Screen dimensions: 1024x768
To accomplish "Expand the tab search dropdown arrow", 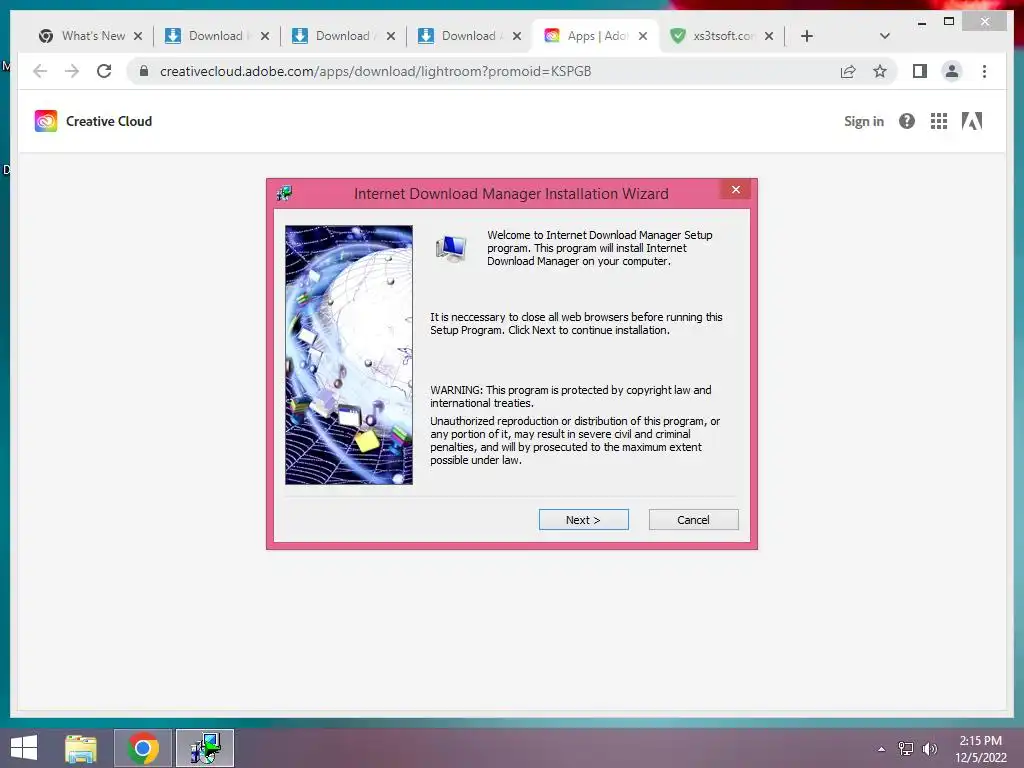I will point(884,36).
